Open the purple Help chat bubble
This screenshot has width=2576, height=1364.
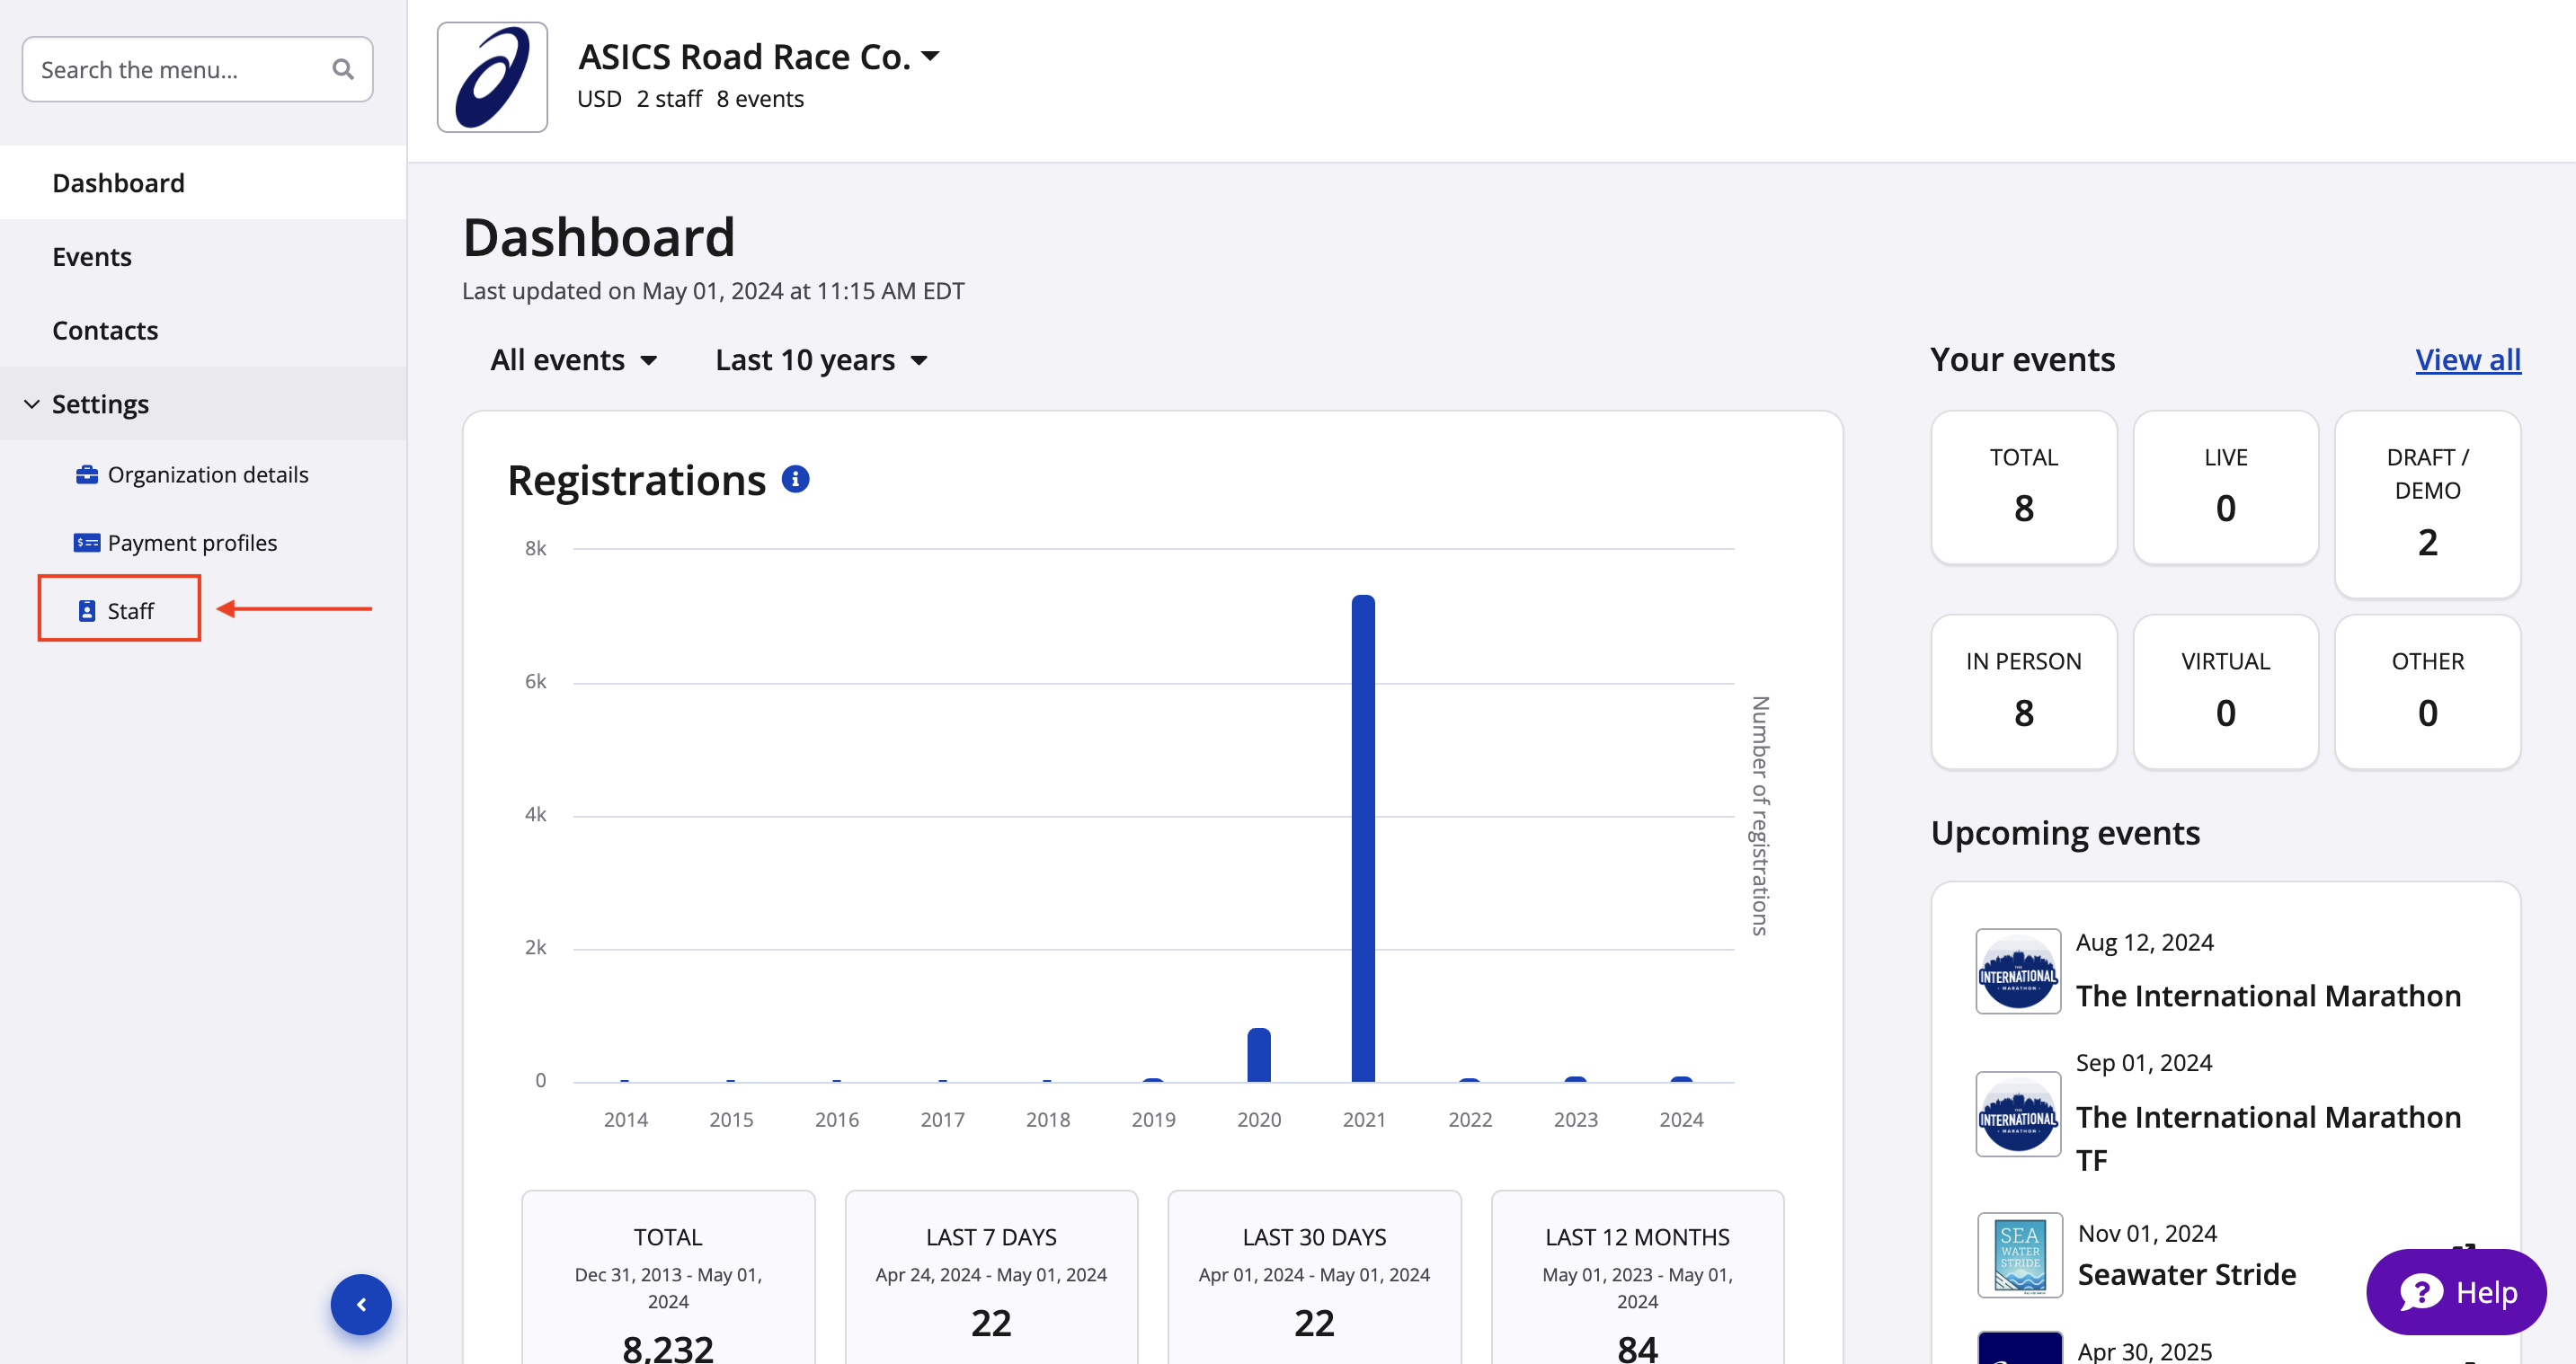pyautogui.click(x=2456, y=1292)
